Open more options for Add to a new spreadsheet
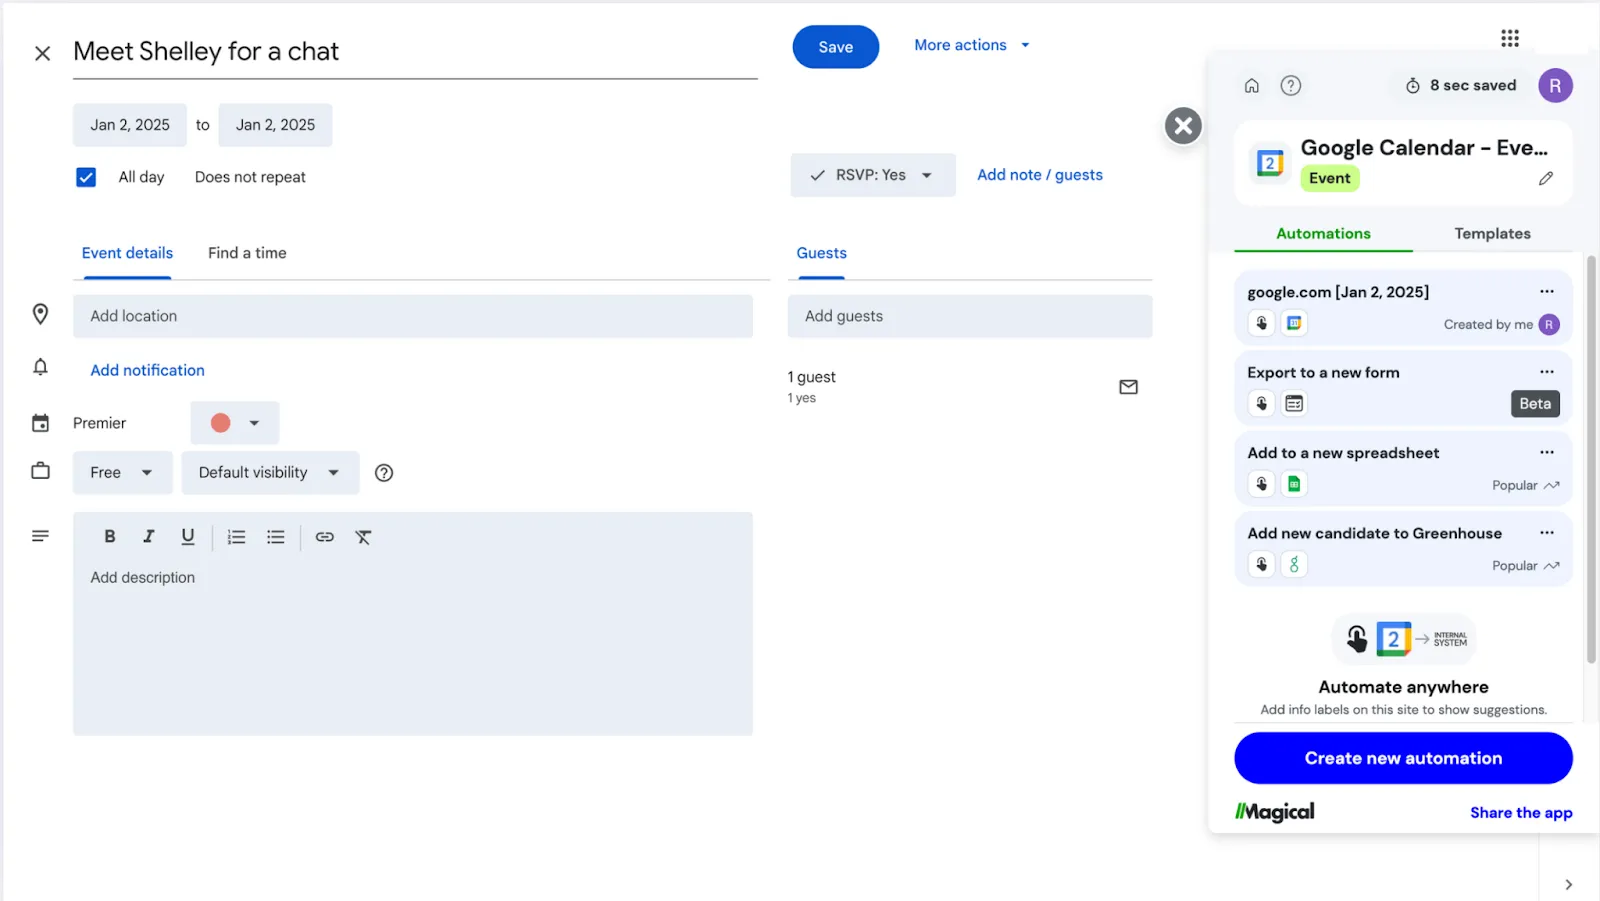 coord(1547,452)
